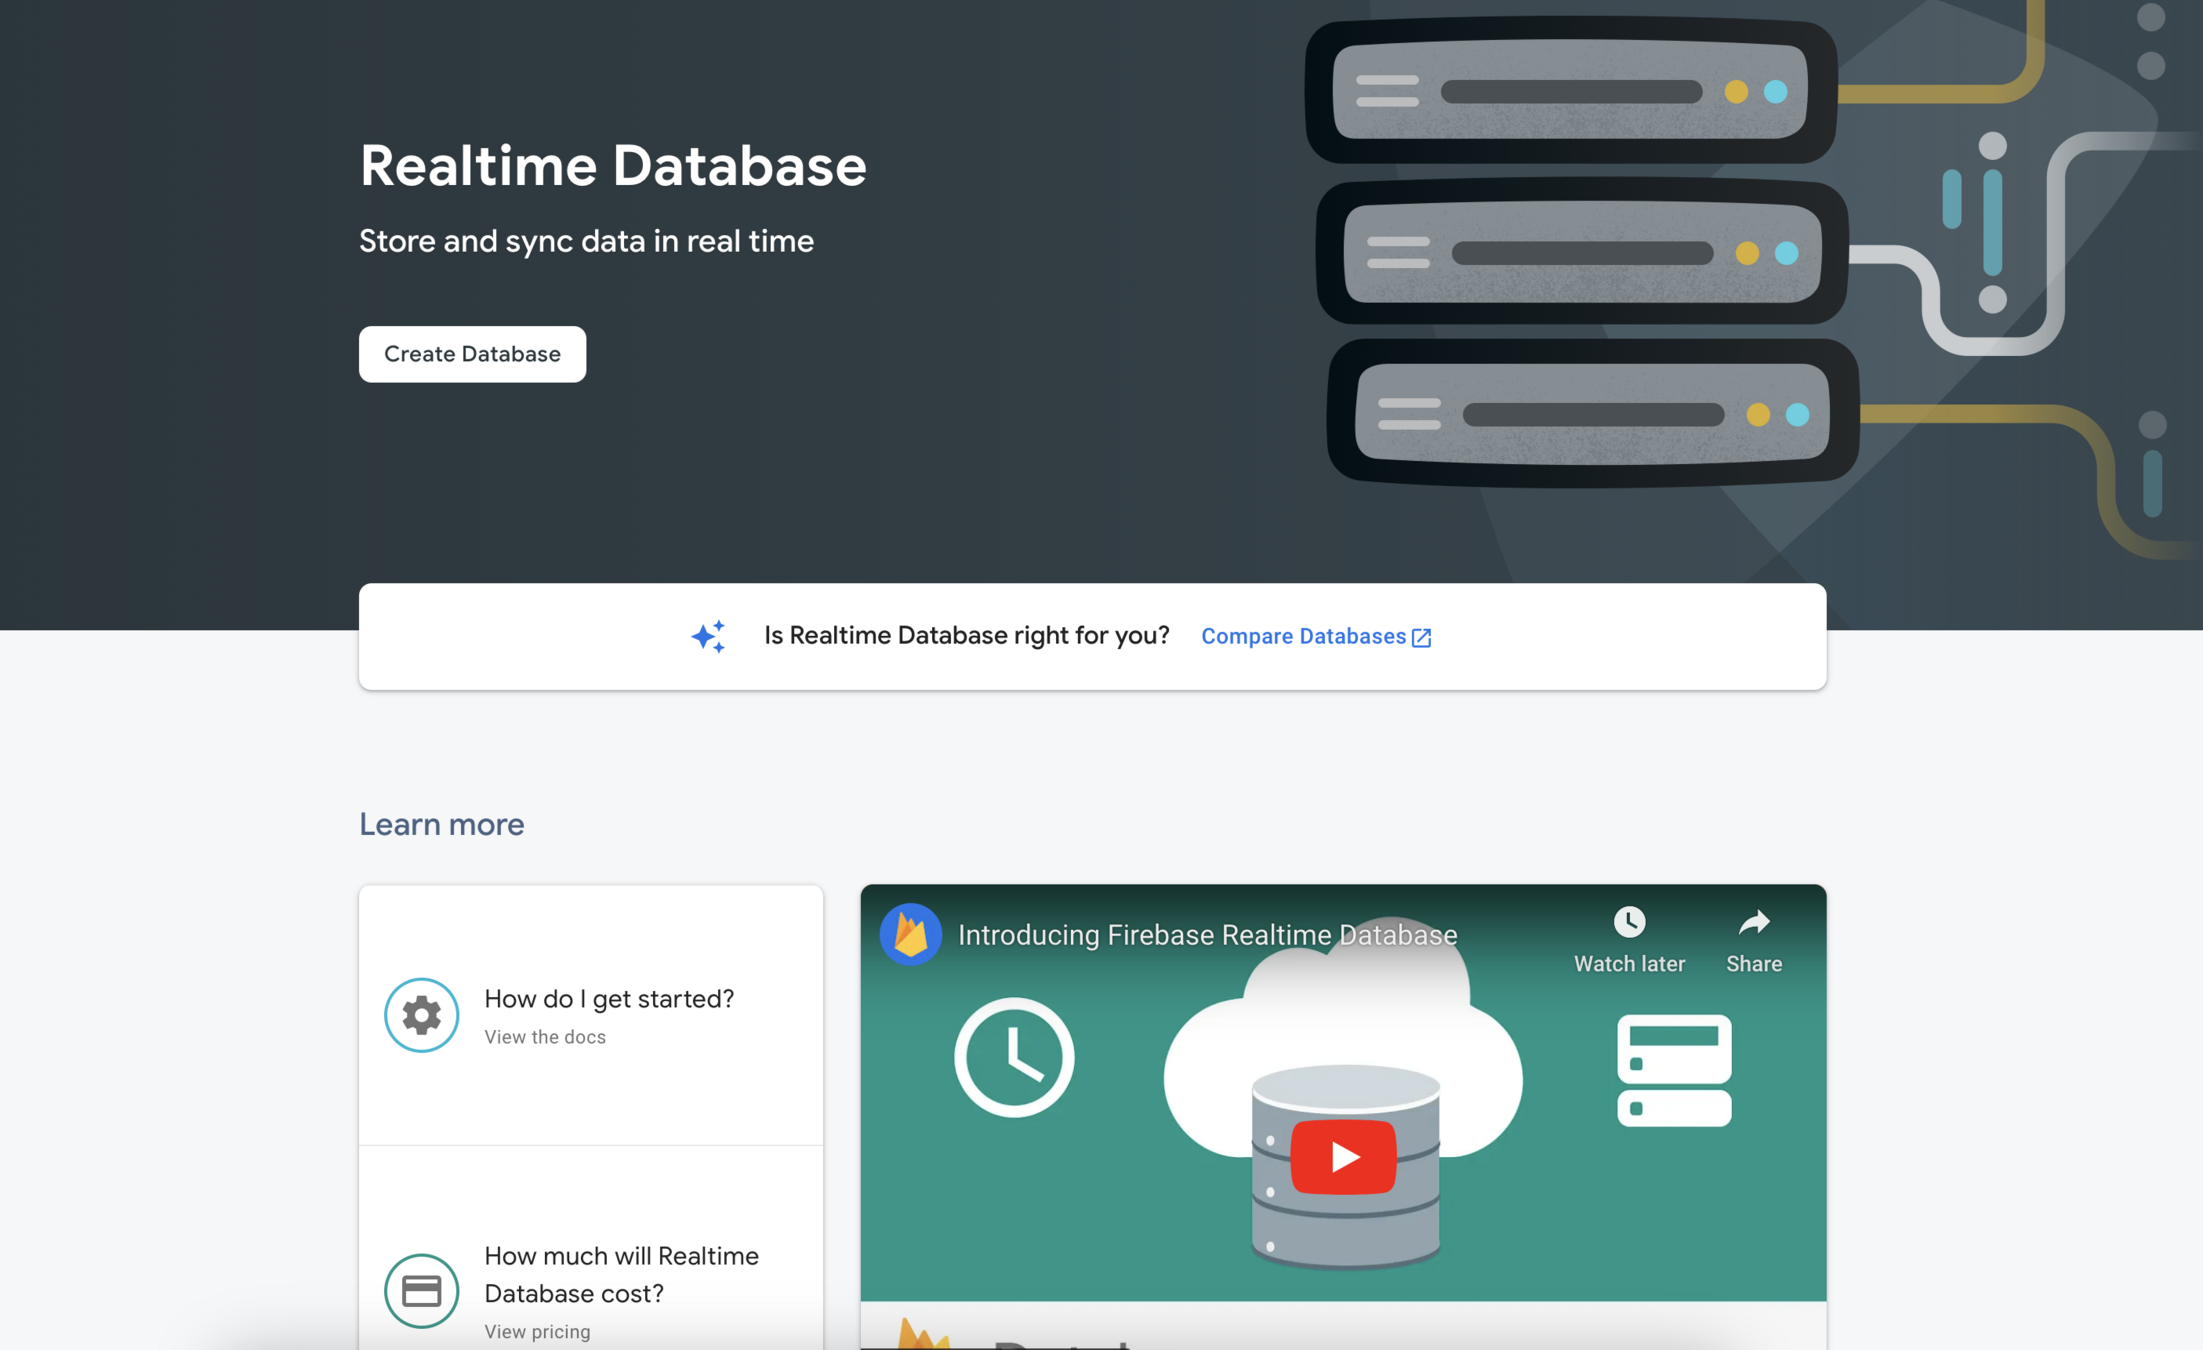Click the Watch later clock icon

(1628, 922)
